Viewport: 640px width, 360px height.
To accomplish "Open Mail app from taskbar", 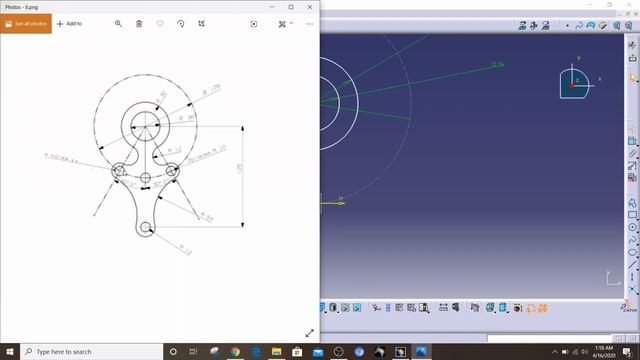I will point(318,351).
